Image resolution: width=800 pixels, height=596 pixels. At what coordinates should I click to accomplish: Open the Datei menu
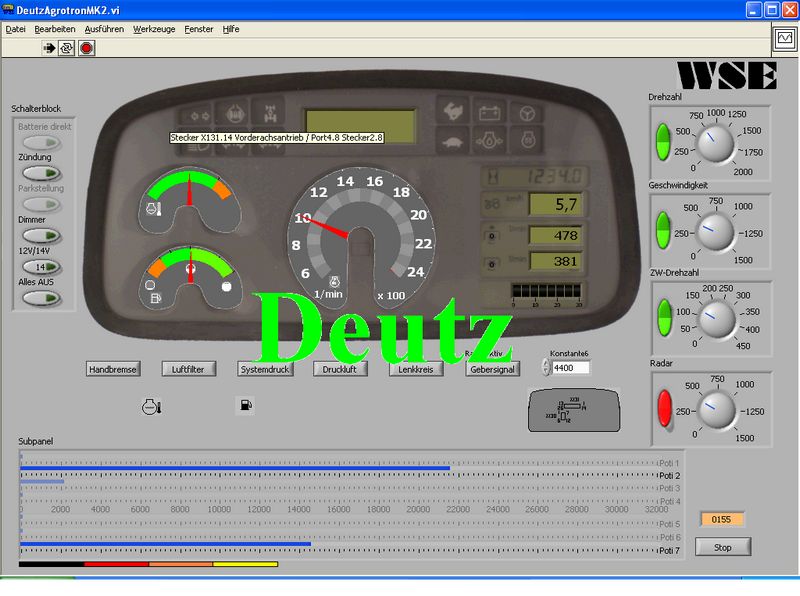(15, 29)
